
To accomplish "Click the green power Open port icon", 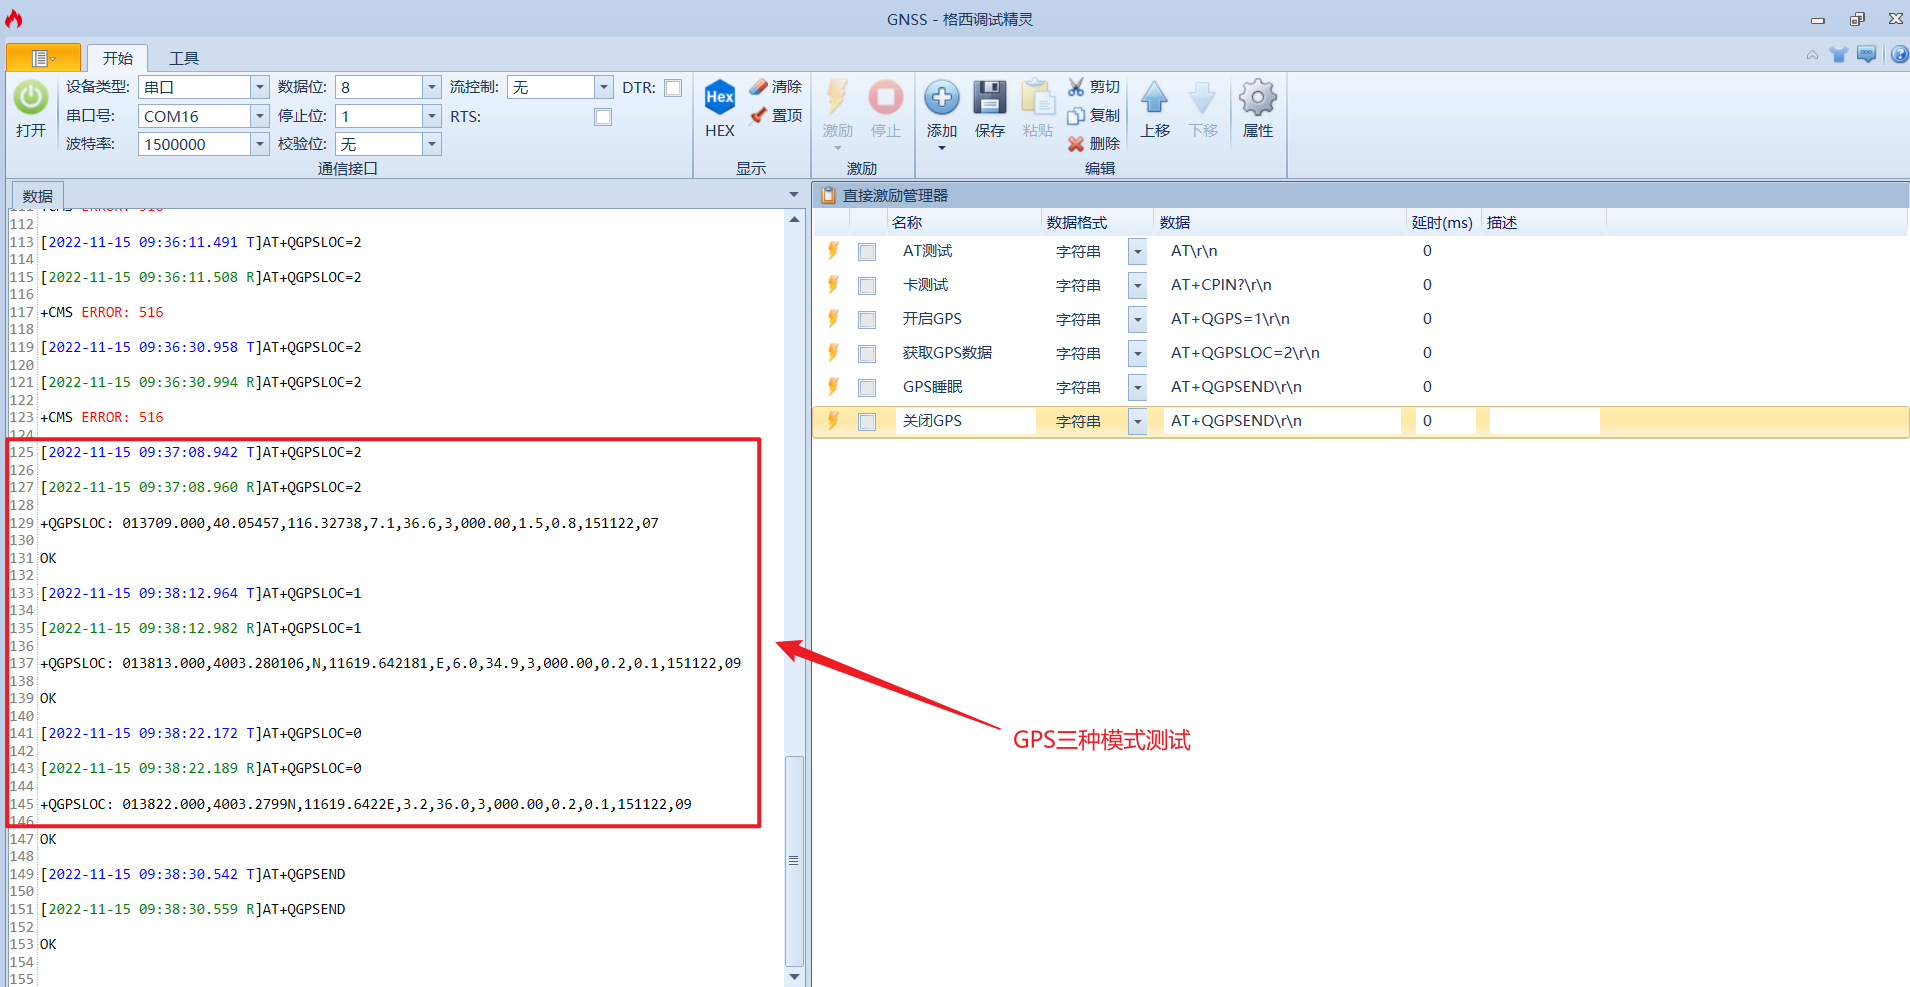I will tap(31, 98).
